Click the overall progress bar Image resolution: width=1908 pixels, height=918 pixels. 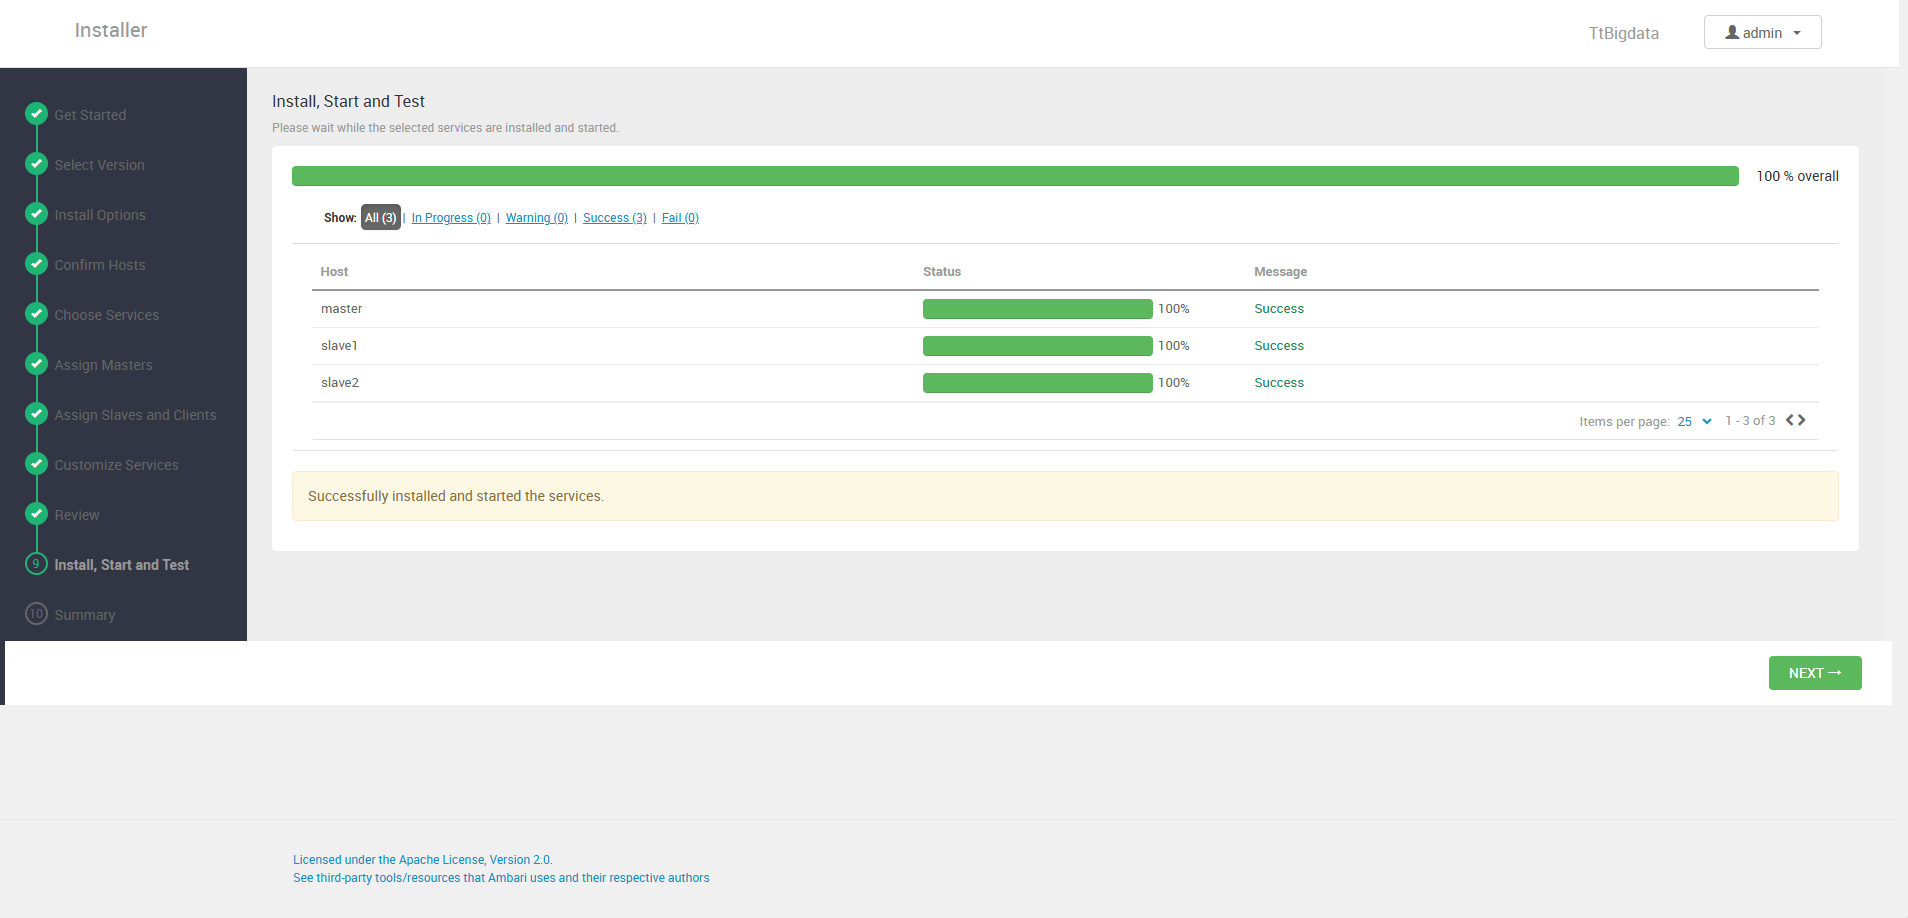point(1014,175)
